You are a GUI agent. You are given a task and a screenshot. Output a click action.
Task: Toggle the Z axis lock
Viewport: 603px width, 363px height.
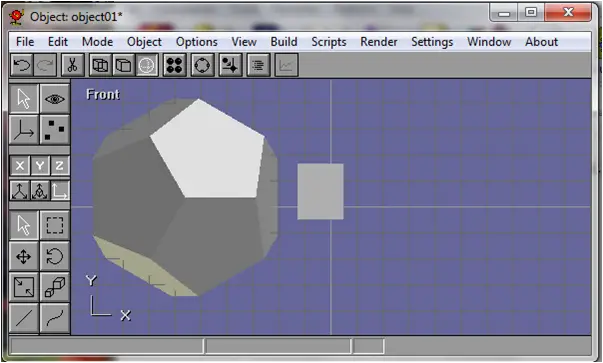coord(60,166)
